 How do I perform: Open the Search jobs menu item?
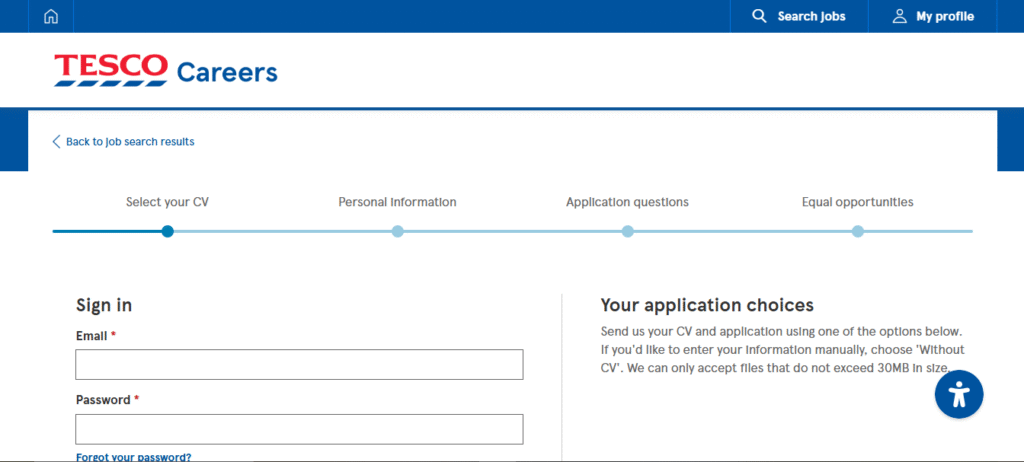coord(811,16)
